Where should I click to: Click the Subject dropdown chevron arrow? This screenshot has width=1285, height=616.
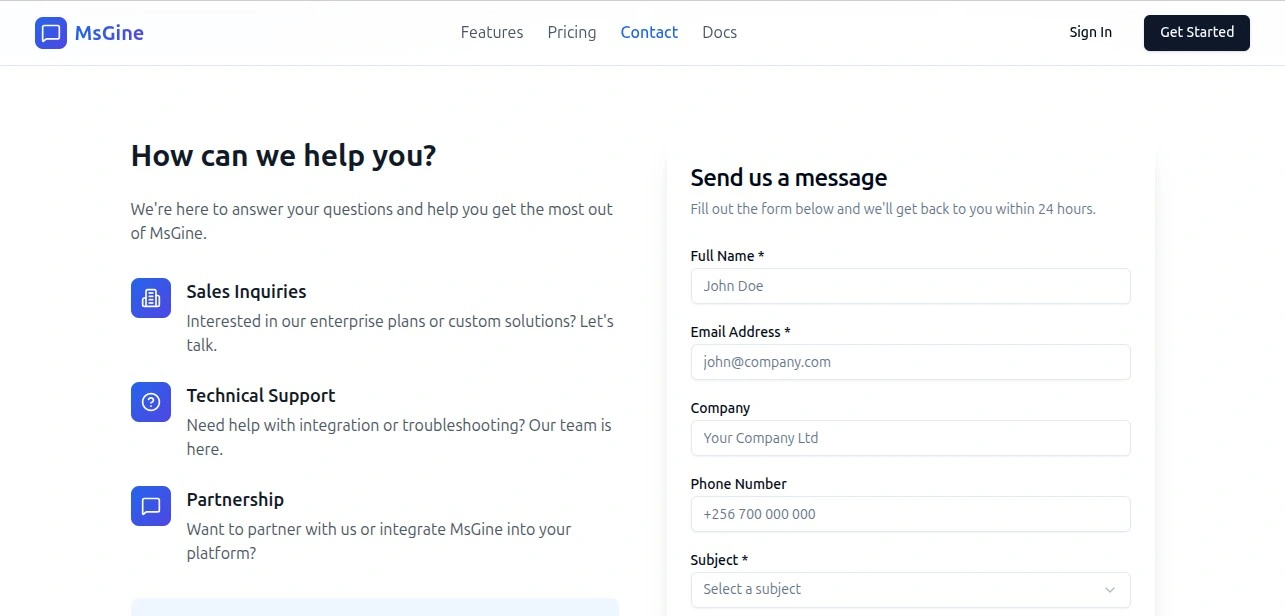tap(1110, 590)
